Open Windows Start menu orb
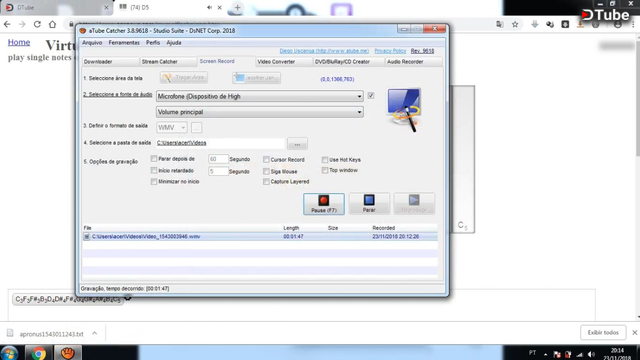This screenshot has height=360, width=640. (9, 353)
